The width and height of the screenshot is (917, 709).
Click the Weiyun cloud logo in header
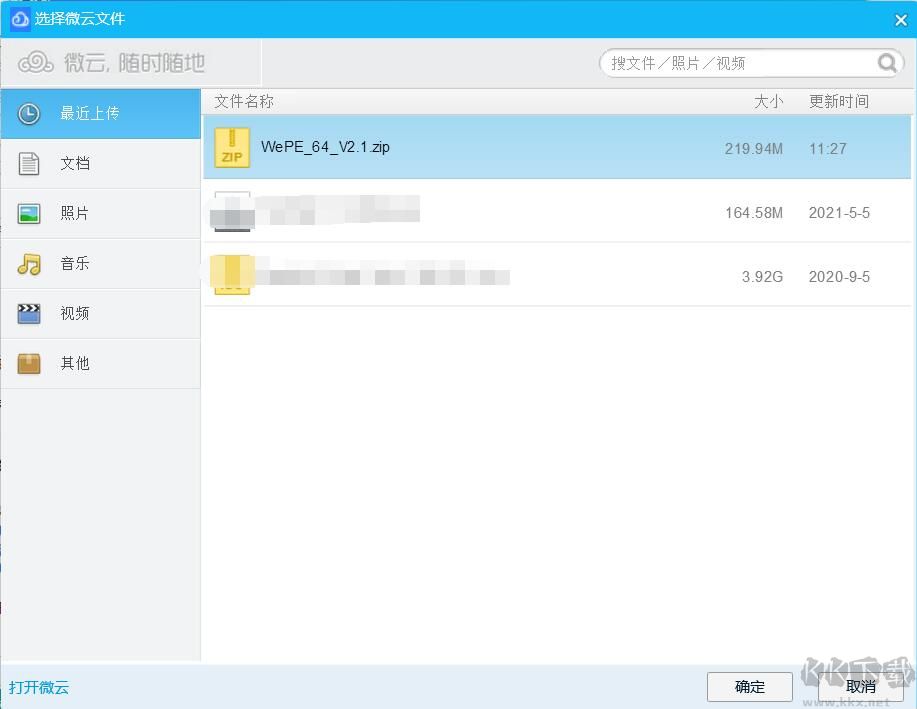coord(36,63)
